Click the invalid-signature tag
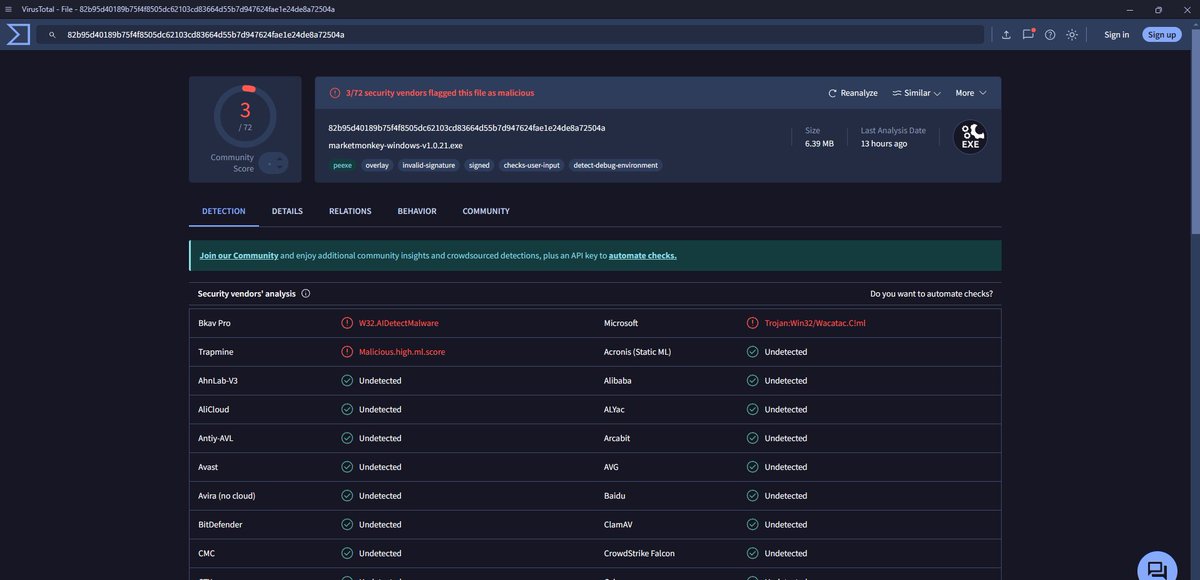Image resolution: width=1200 pixels, height=580 pixels. 429,165
